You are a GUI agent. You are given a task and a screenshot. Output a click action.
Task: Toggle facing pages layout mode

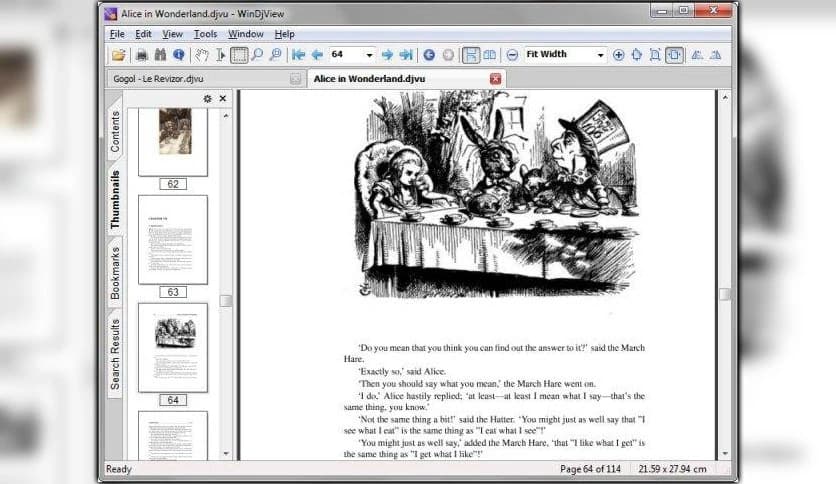pos(489,55)
